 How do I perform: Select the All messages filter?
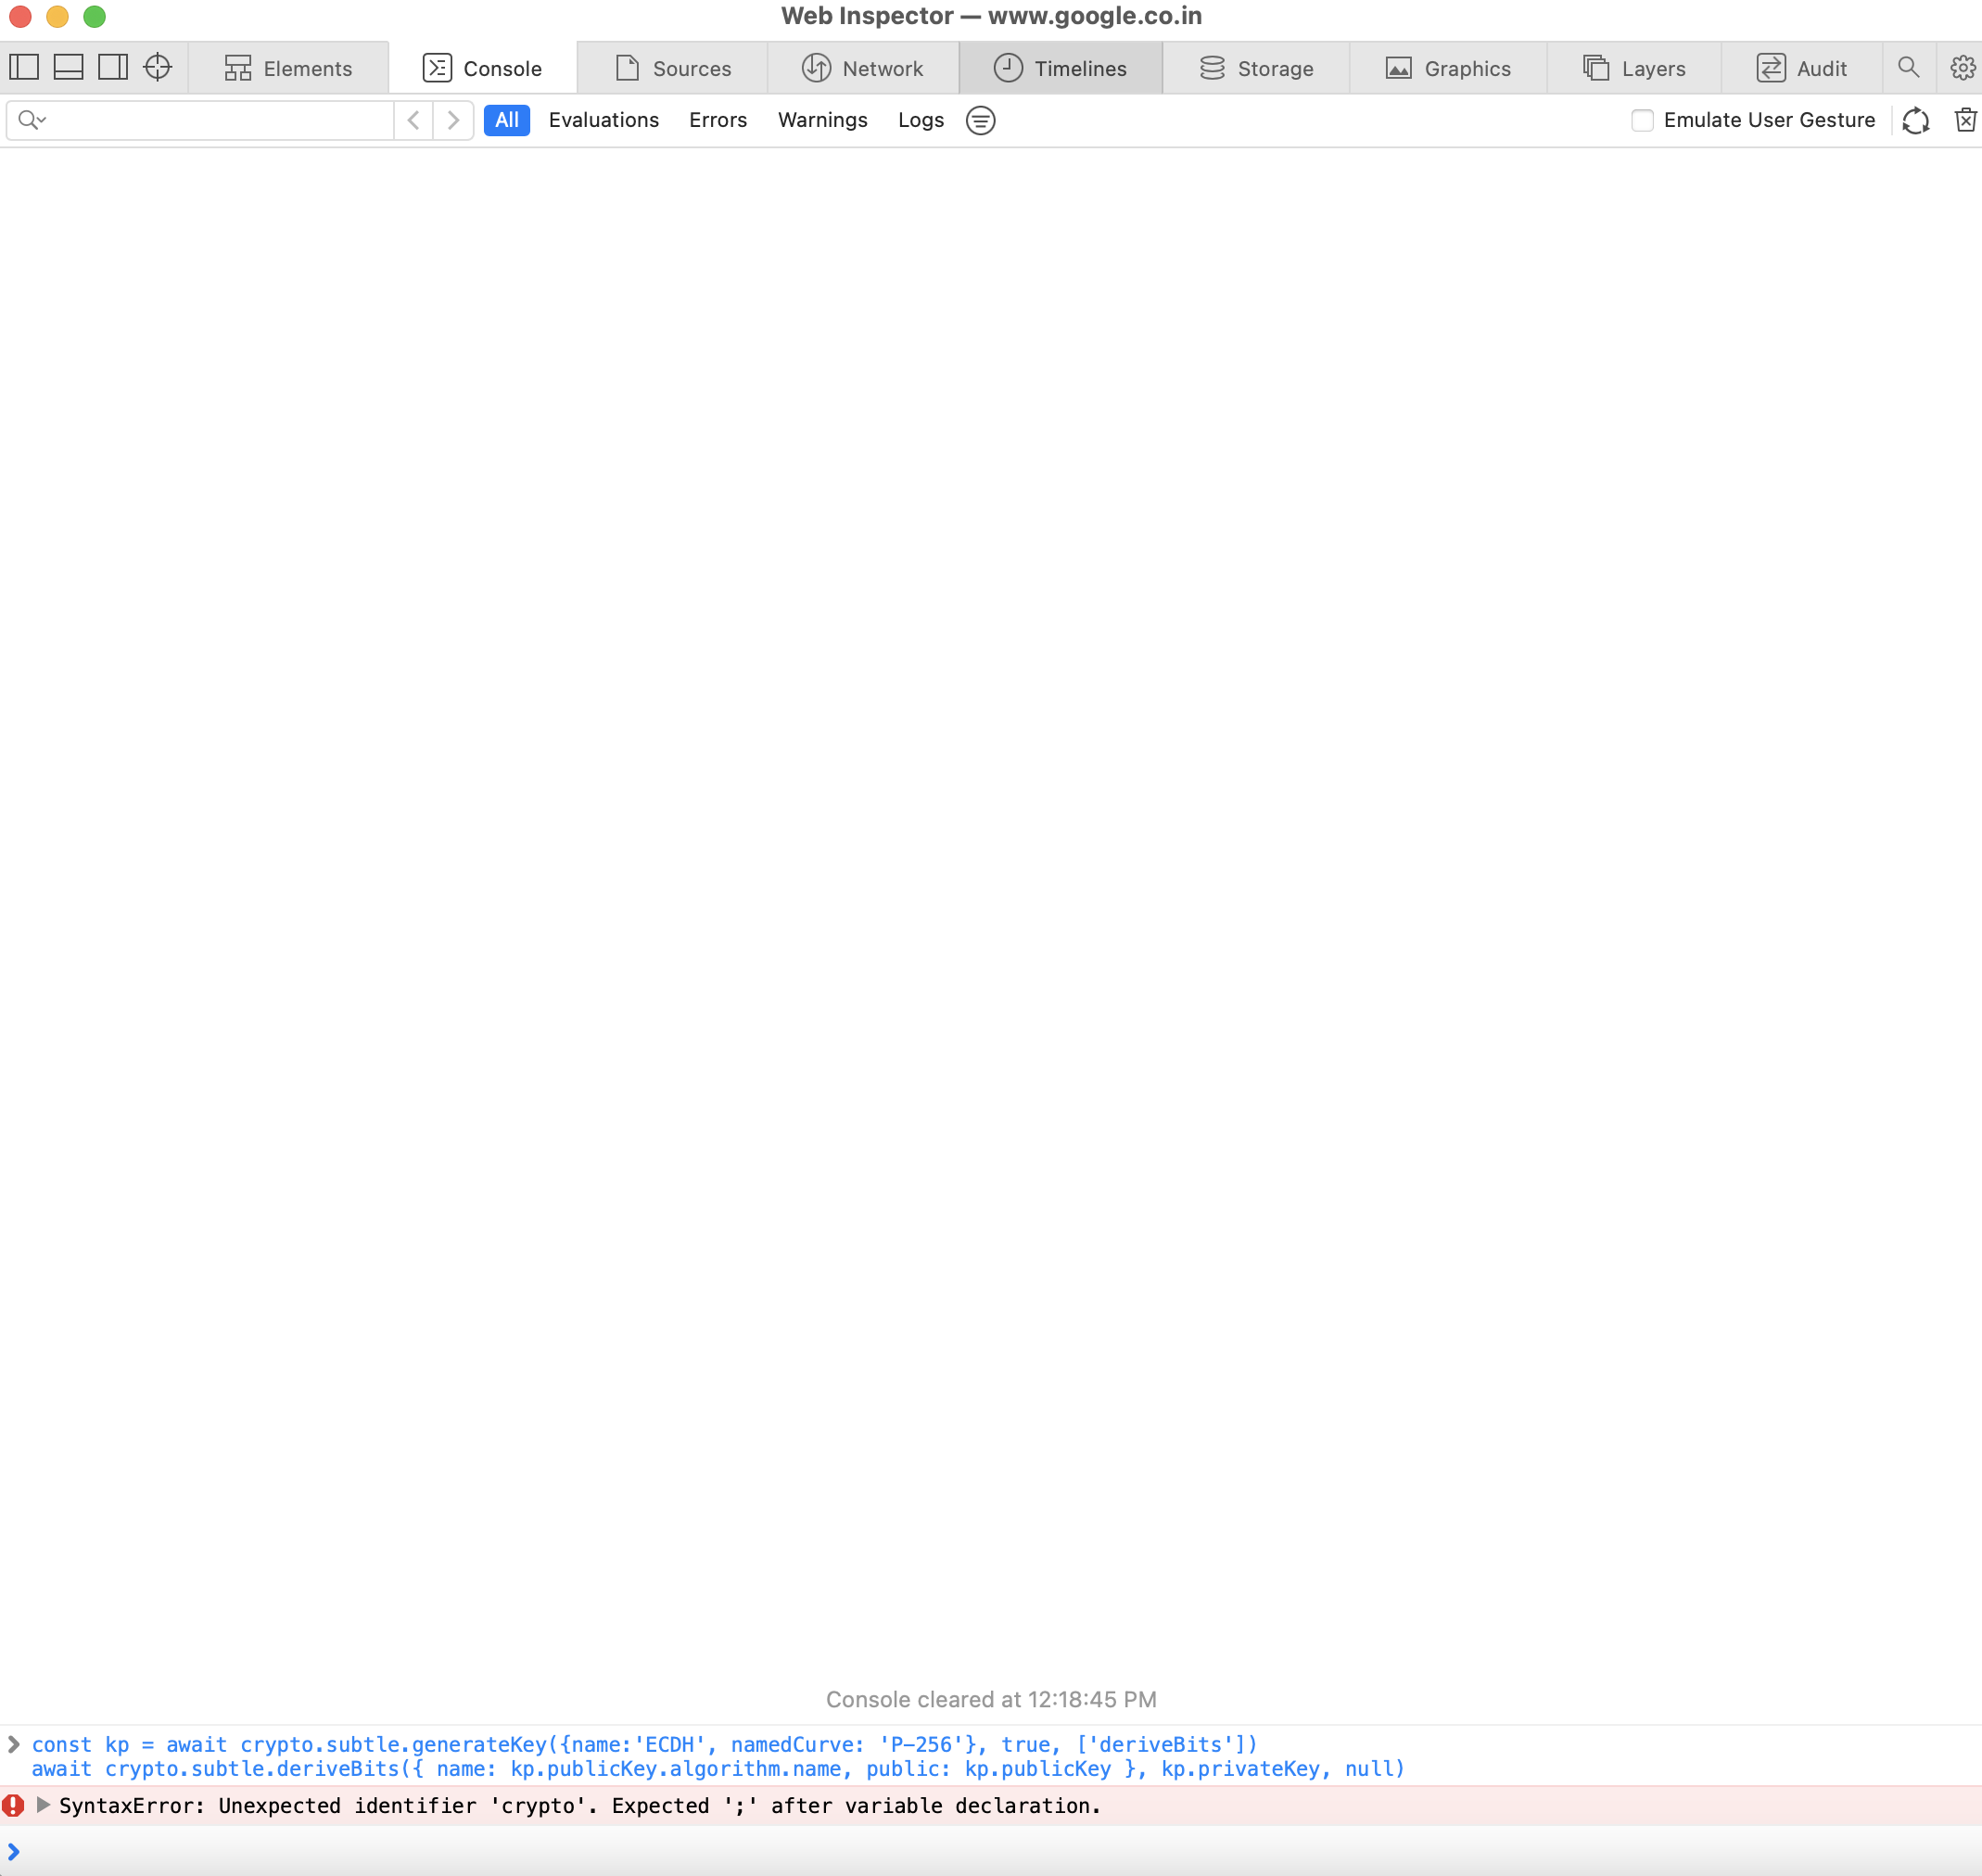(507, 120)
